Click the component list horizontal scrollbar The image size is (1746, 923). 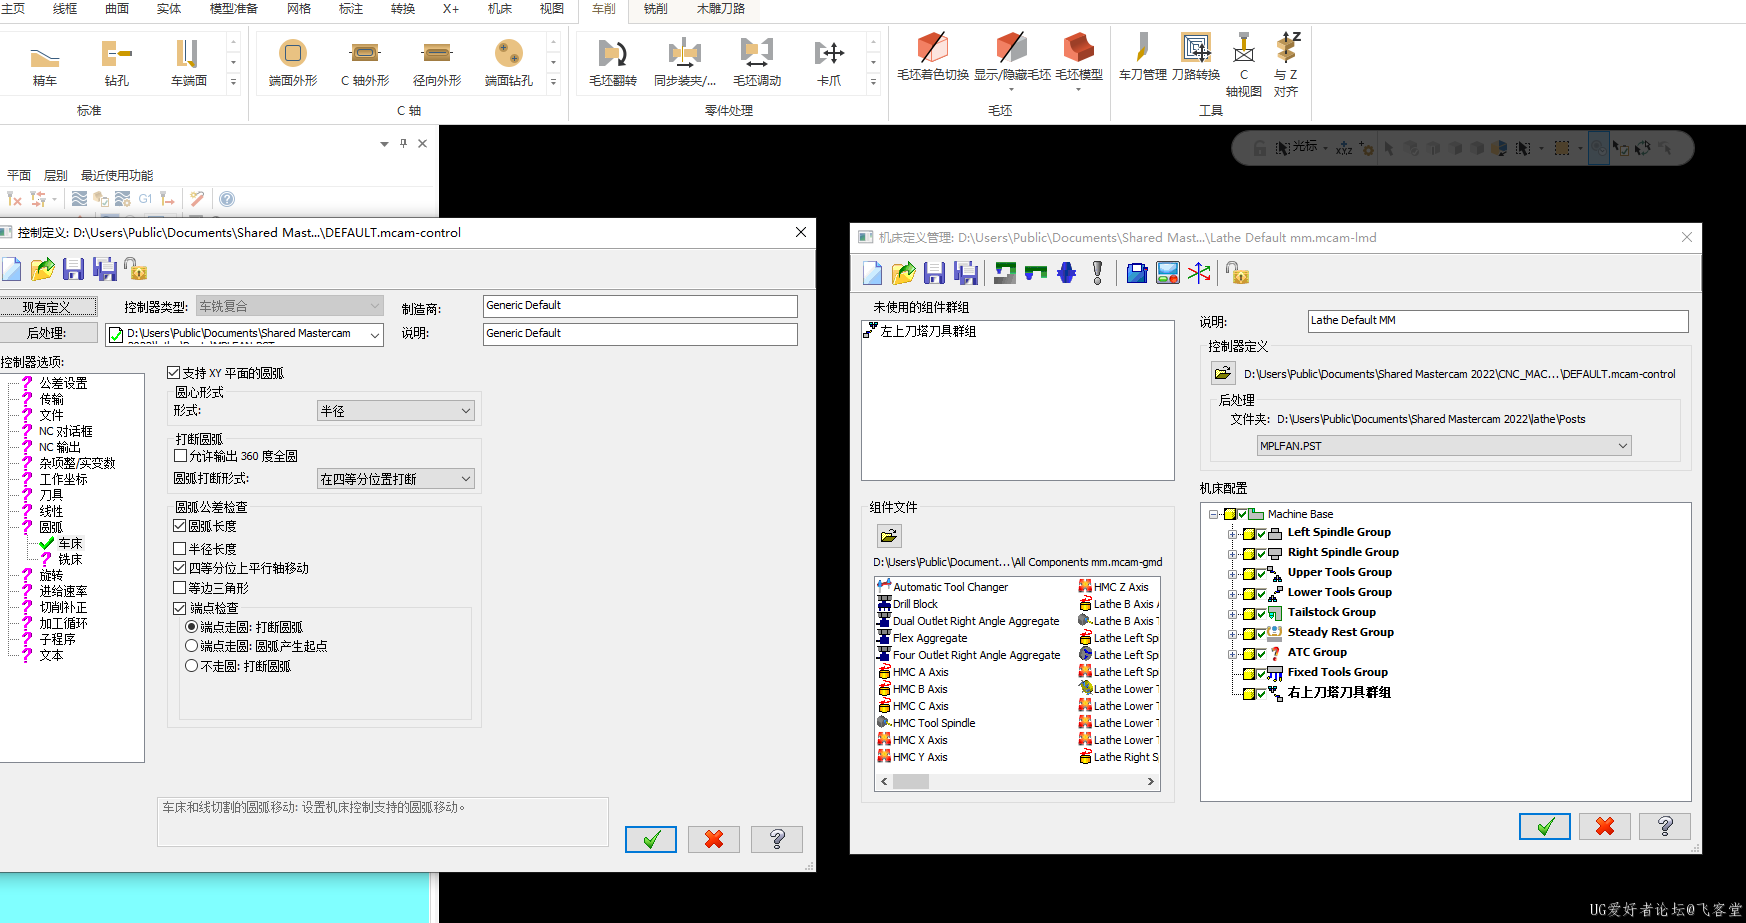pos(1018,782)
